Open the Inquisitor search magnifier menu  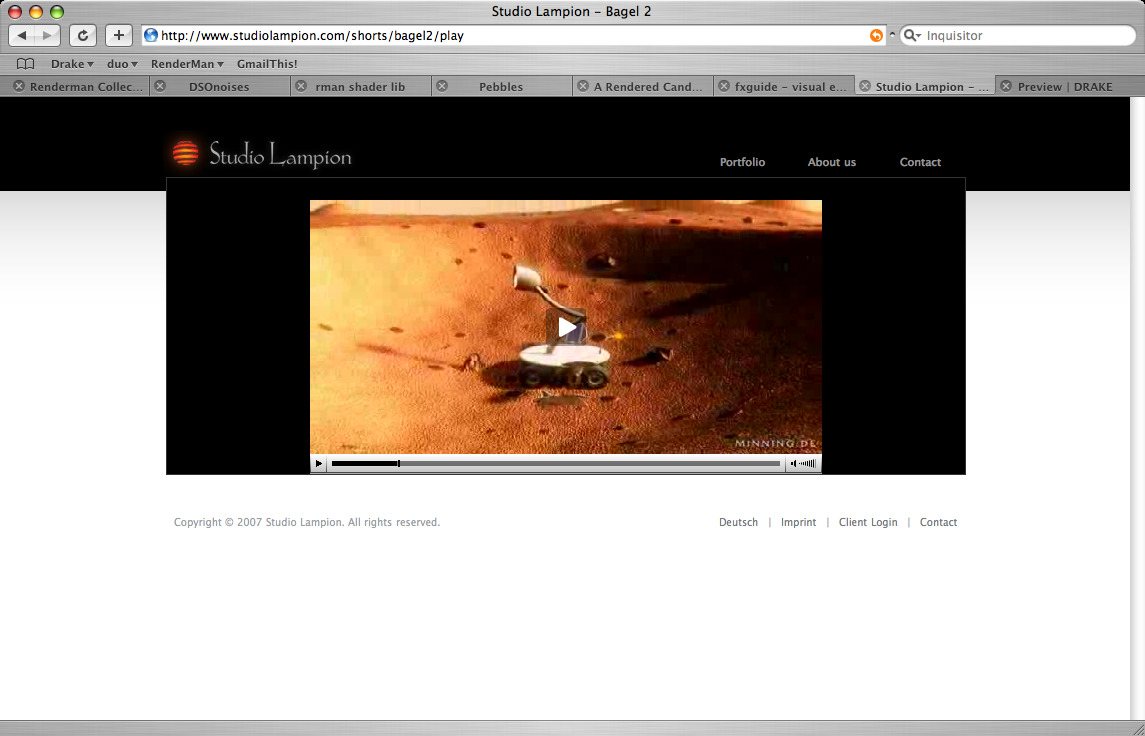pyautogui.click(x=912, y=35)
